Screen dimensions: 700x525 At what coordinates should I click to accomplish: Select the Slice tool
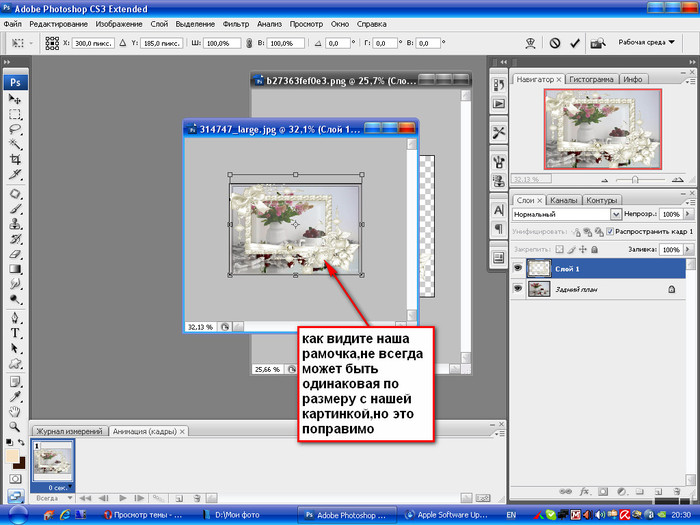[x=15, y=174]
